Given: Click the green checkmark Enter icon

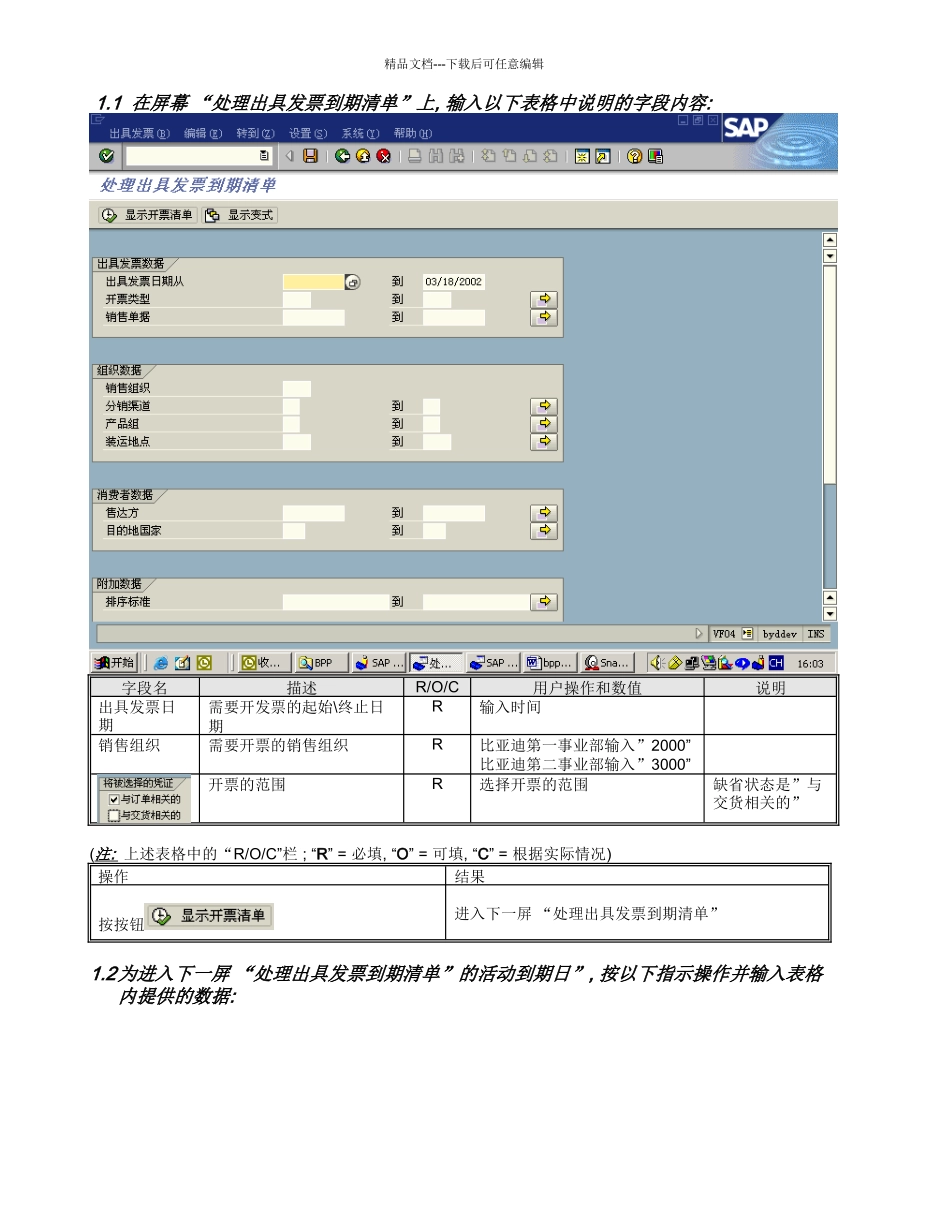Looking at the screenshot, I should point(106,156).
